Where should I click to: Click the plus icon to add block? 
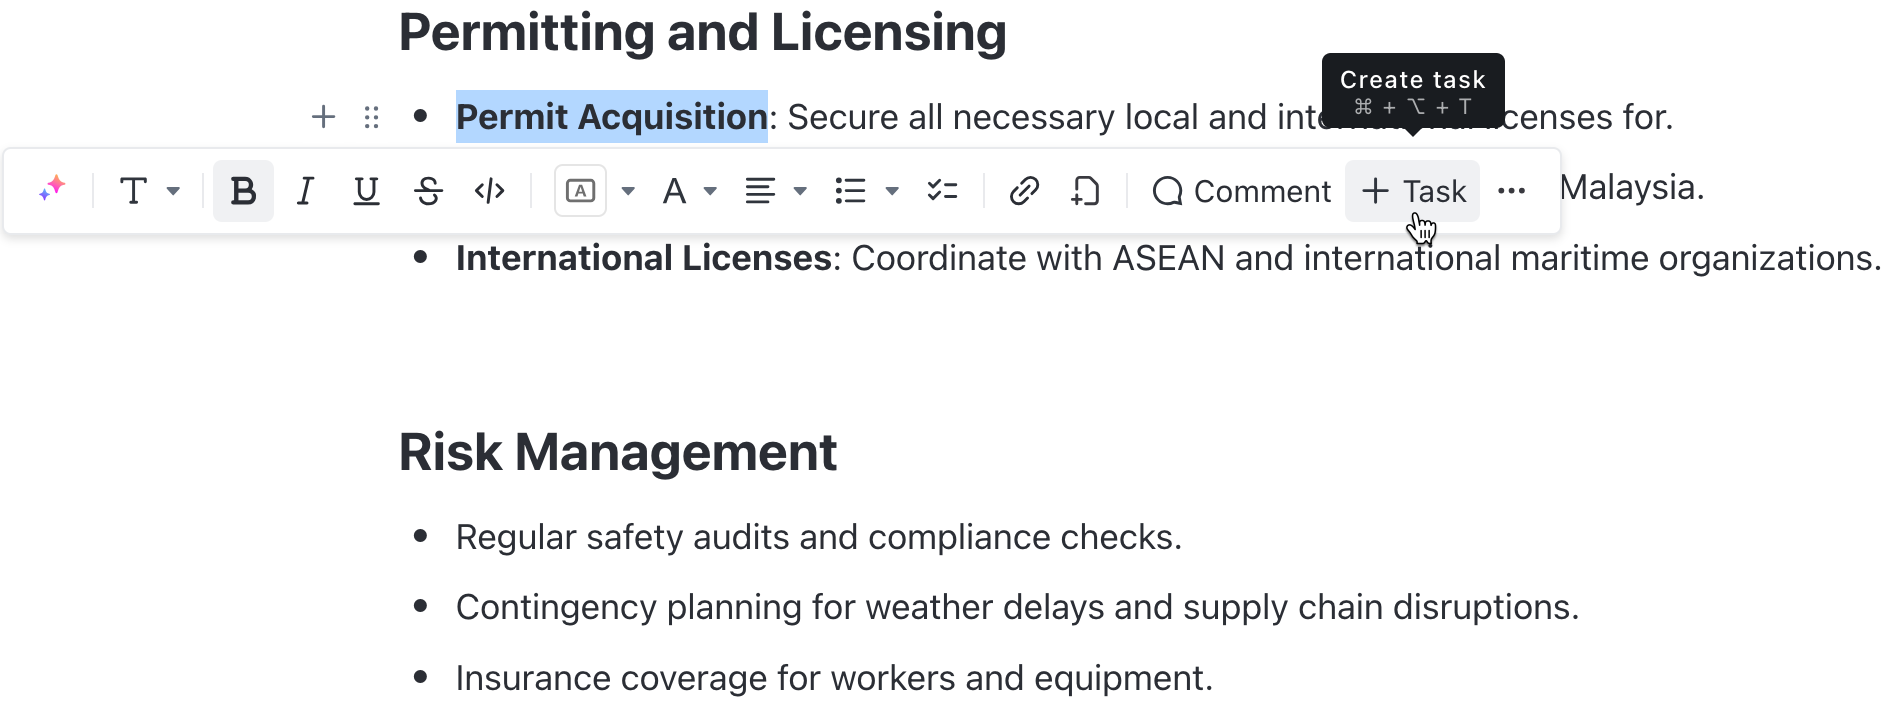pyautogui.click(x=323, y=117)
